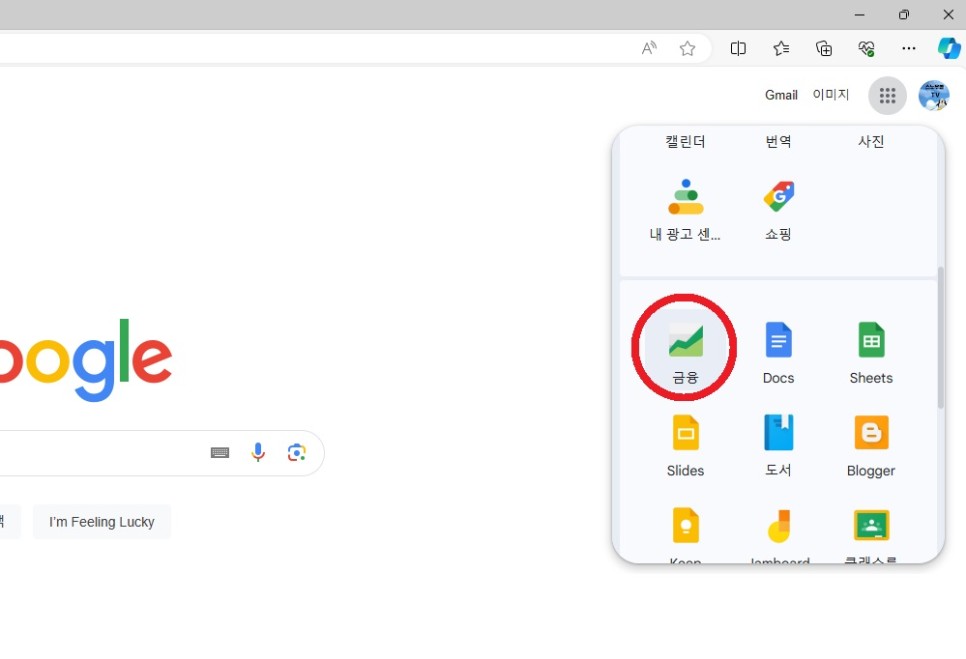Click the Translate (번역) label
This screenshot has height=659, width=966.
778,142
